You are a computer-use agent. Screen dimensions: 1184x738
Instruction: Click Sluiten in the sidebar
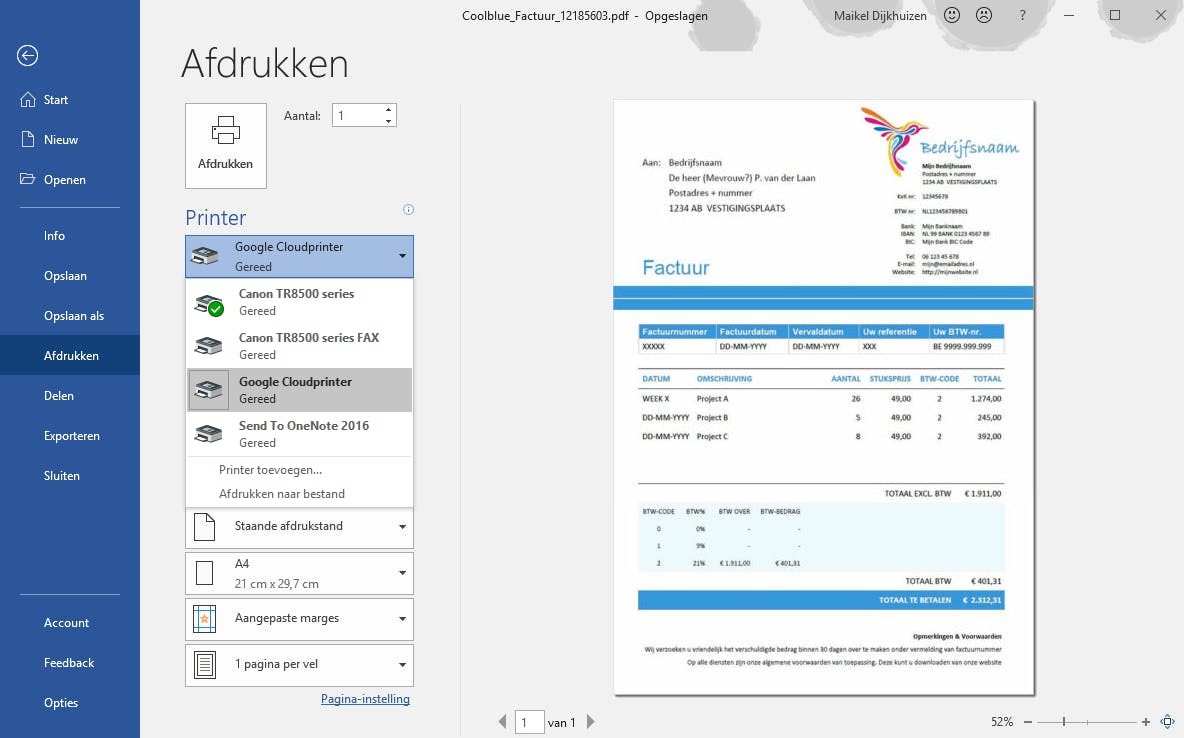69,476
